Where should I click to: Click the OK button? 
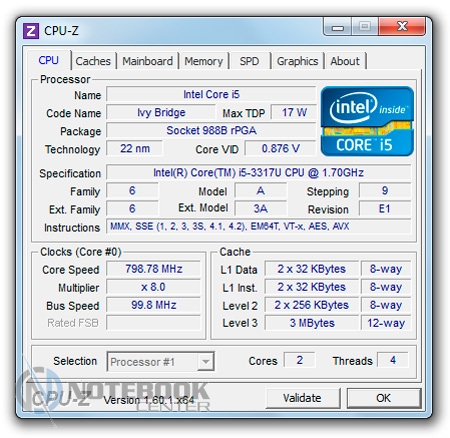(384, 398)
